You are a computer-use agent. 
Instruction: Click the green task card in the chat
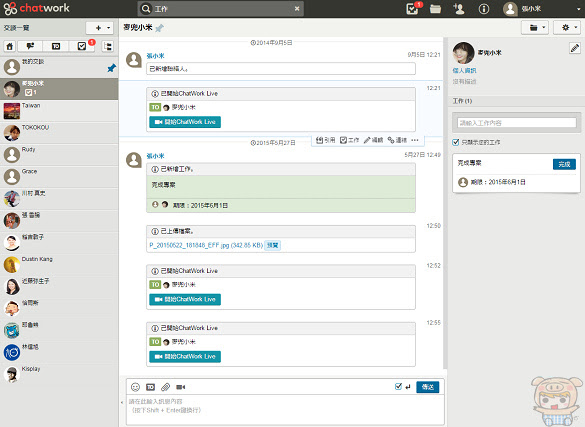point(281,194)
